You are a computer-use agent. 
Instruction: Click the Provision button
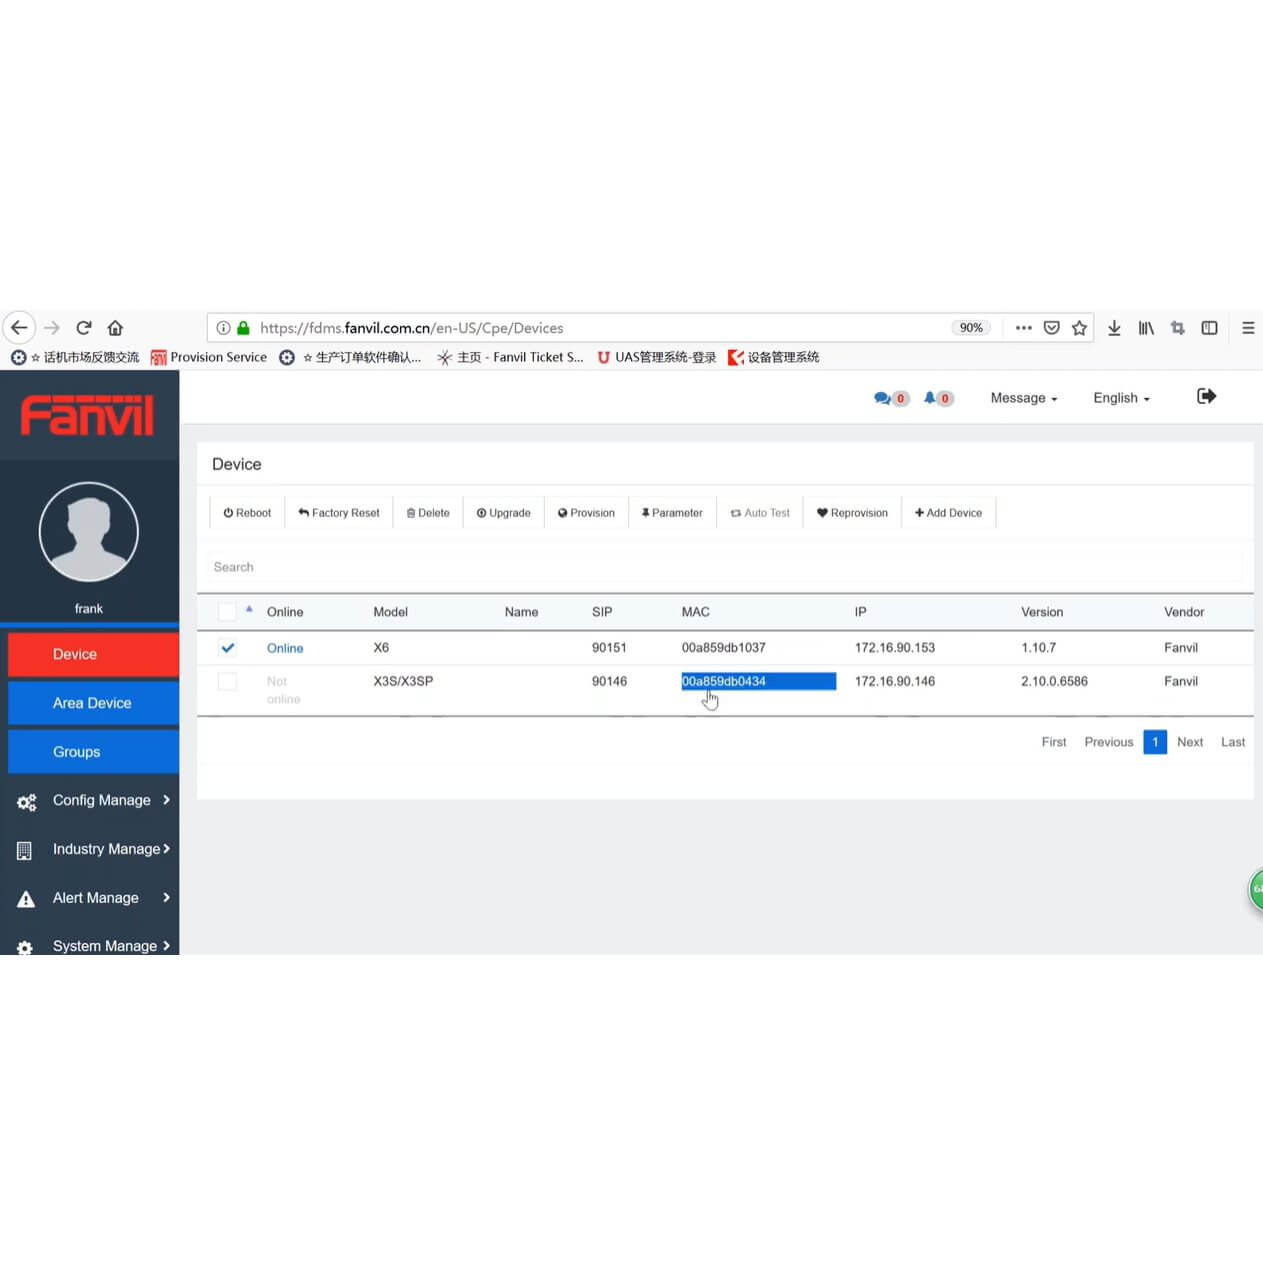(x=586, y=513)
